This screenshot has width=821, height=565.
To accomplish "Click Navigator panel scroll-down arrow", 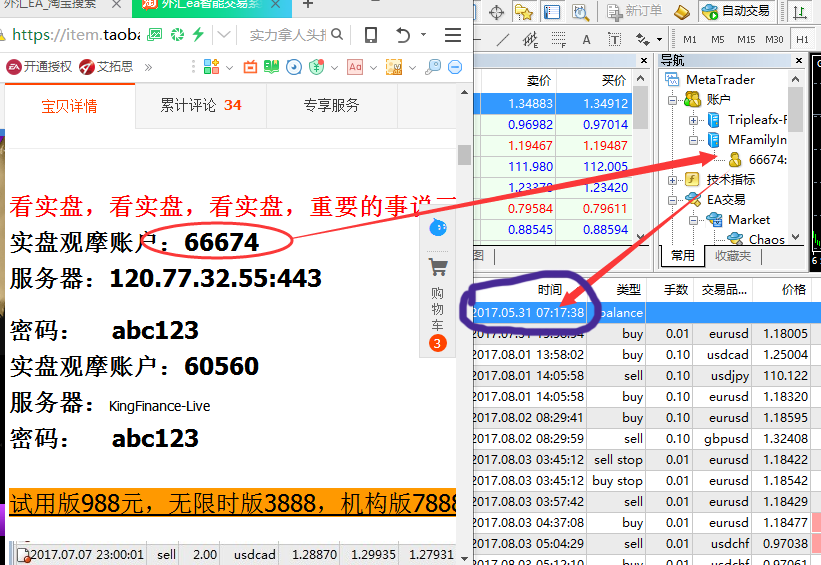I will click(x=795, y=237).
